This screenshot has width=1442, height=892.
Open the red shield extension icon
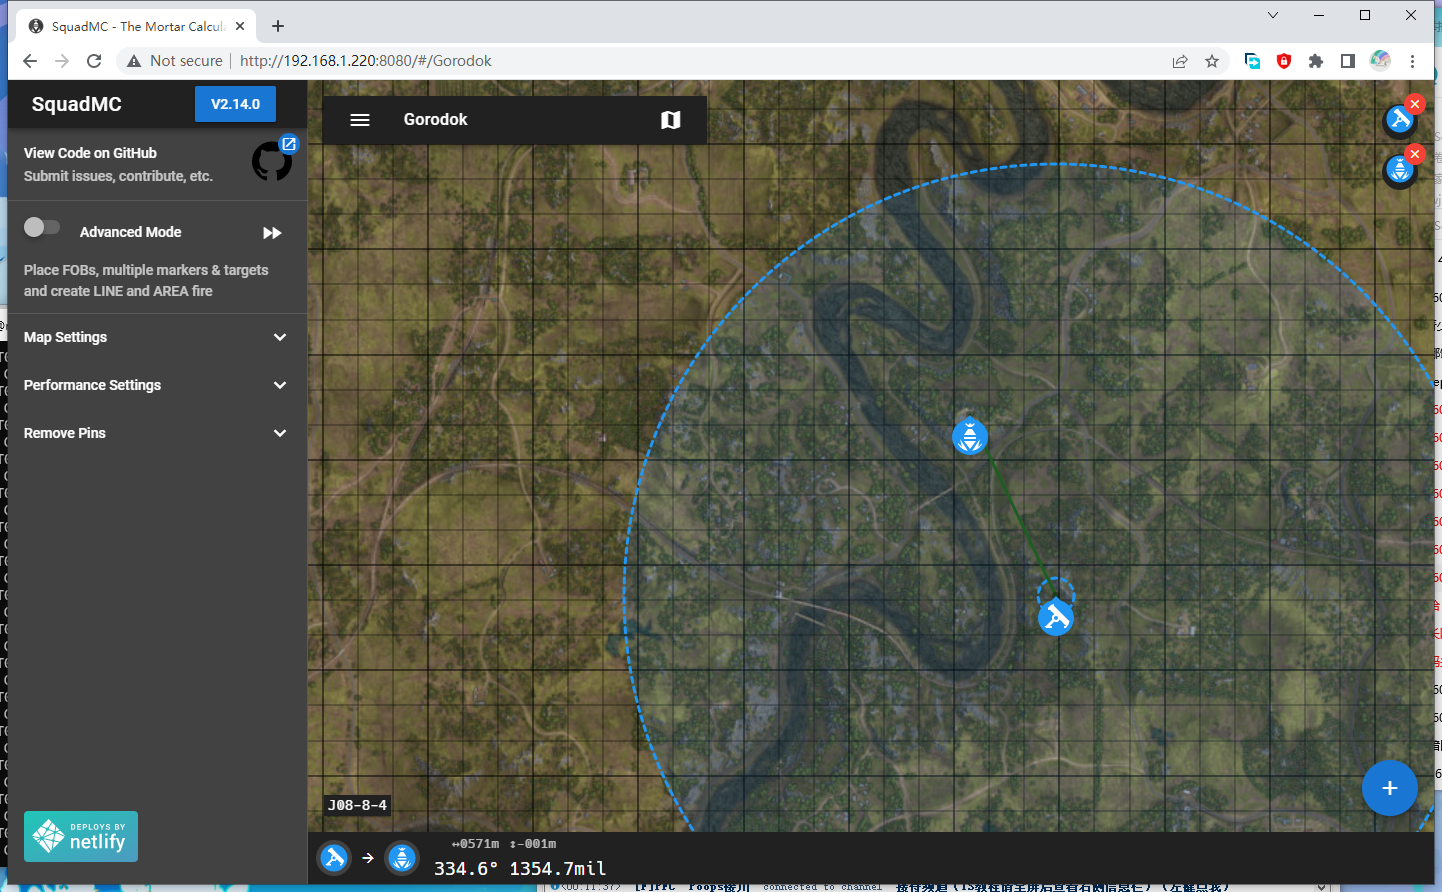tap(1284, 61)
